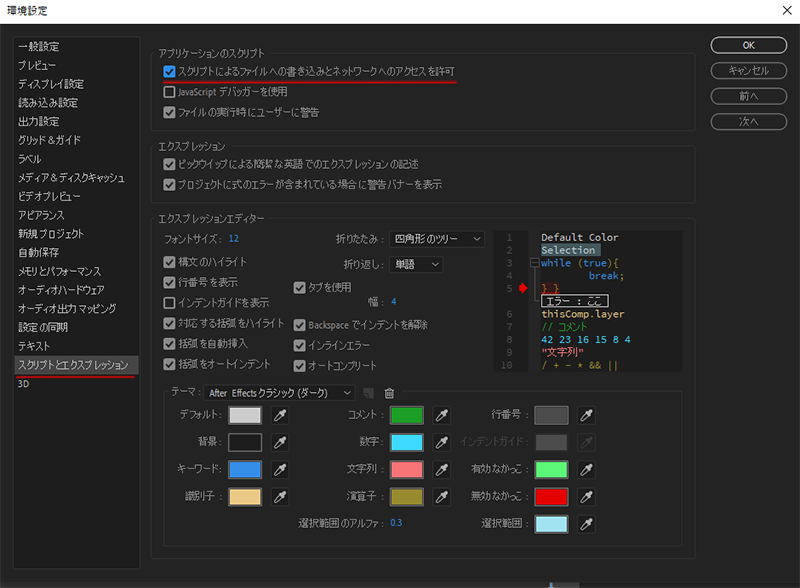Uncheck スクリプトによるファイルへの書き込み permission checkbox

pos(169,72)
